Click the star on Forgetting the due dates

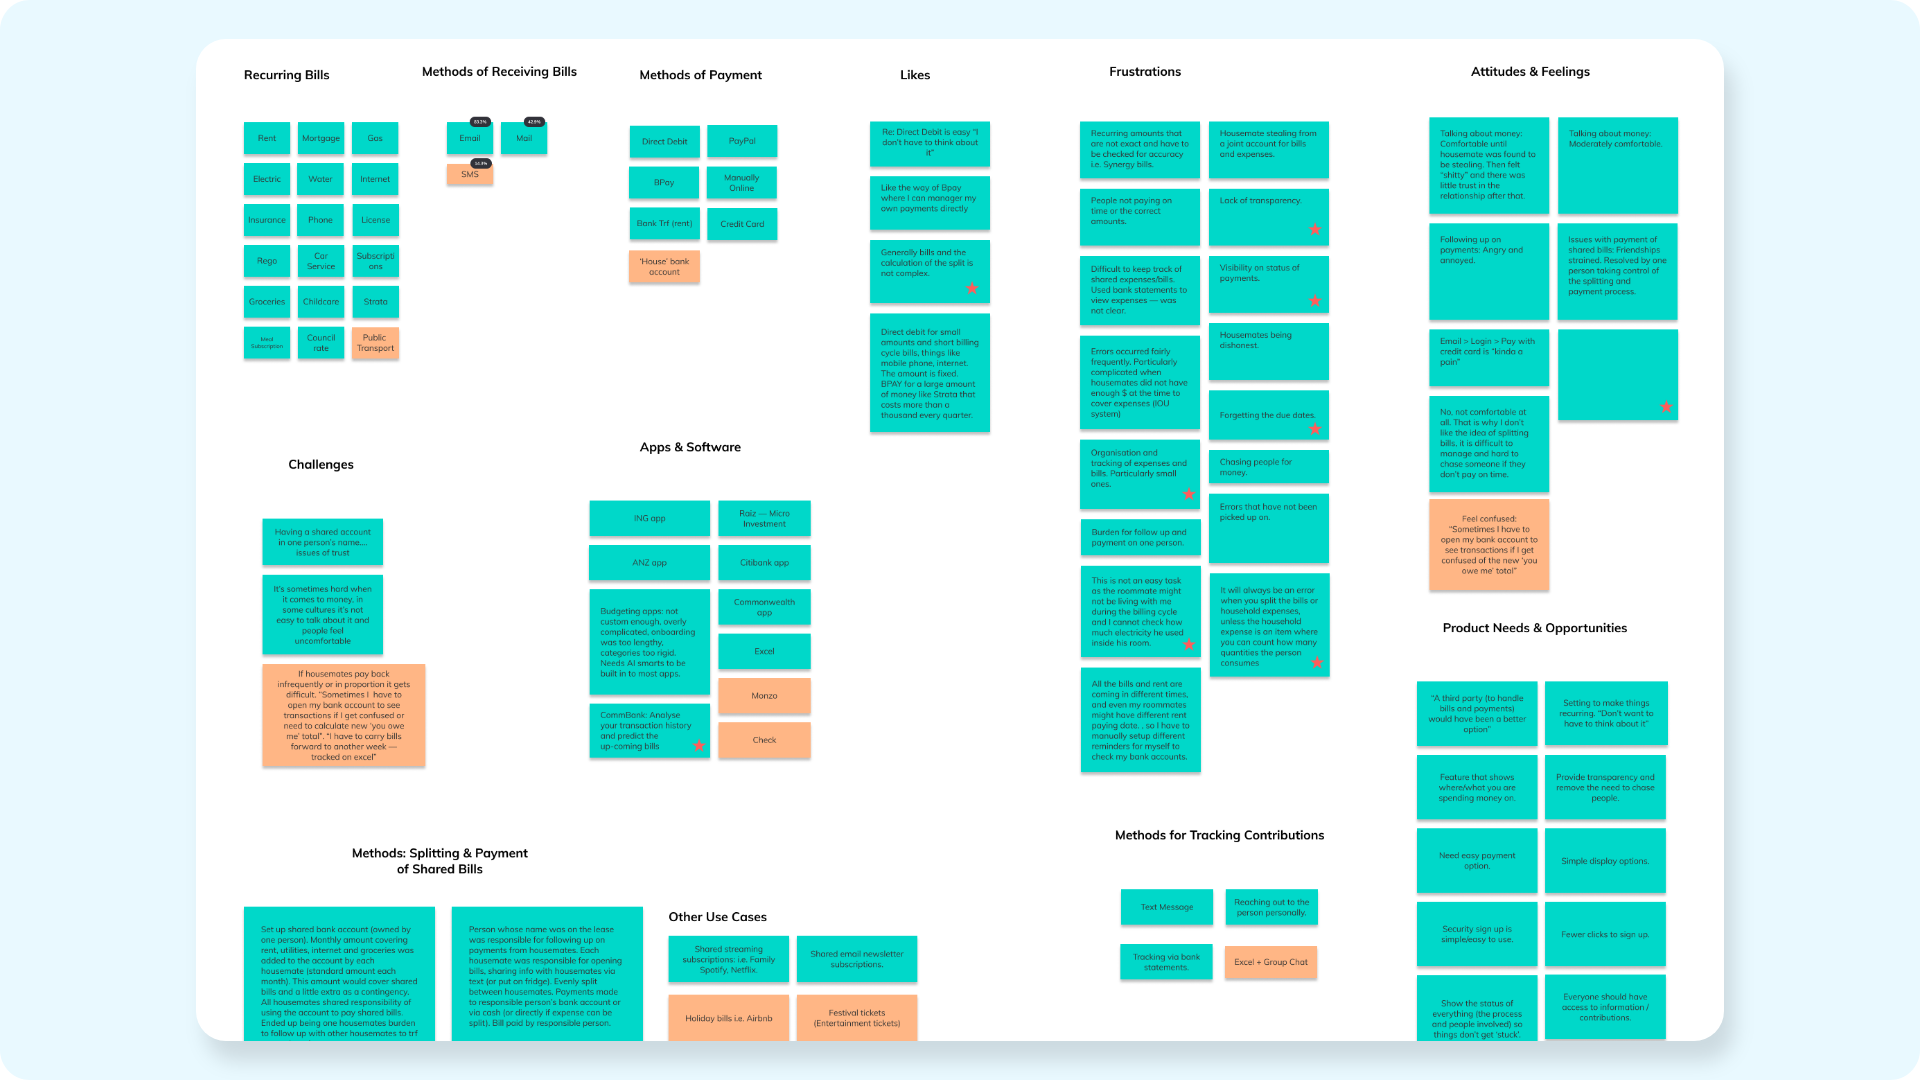pyautogui.click(x=1314, y=429)
